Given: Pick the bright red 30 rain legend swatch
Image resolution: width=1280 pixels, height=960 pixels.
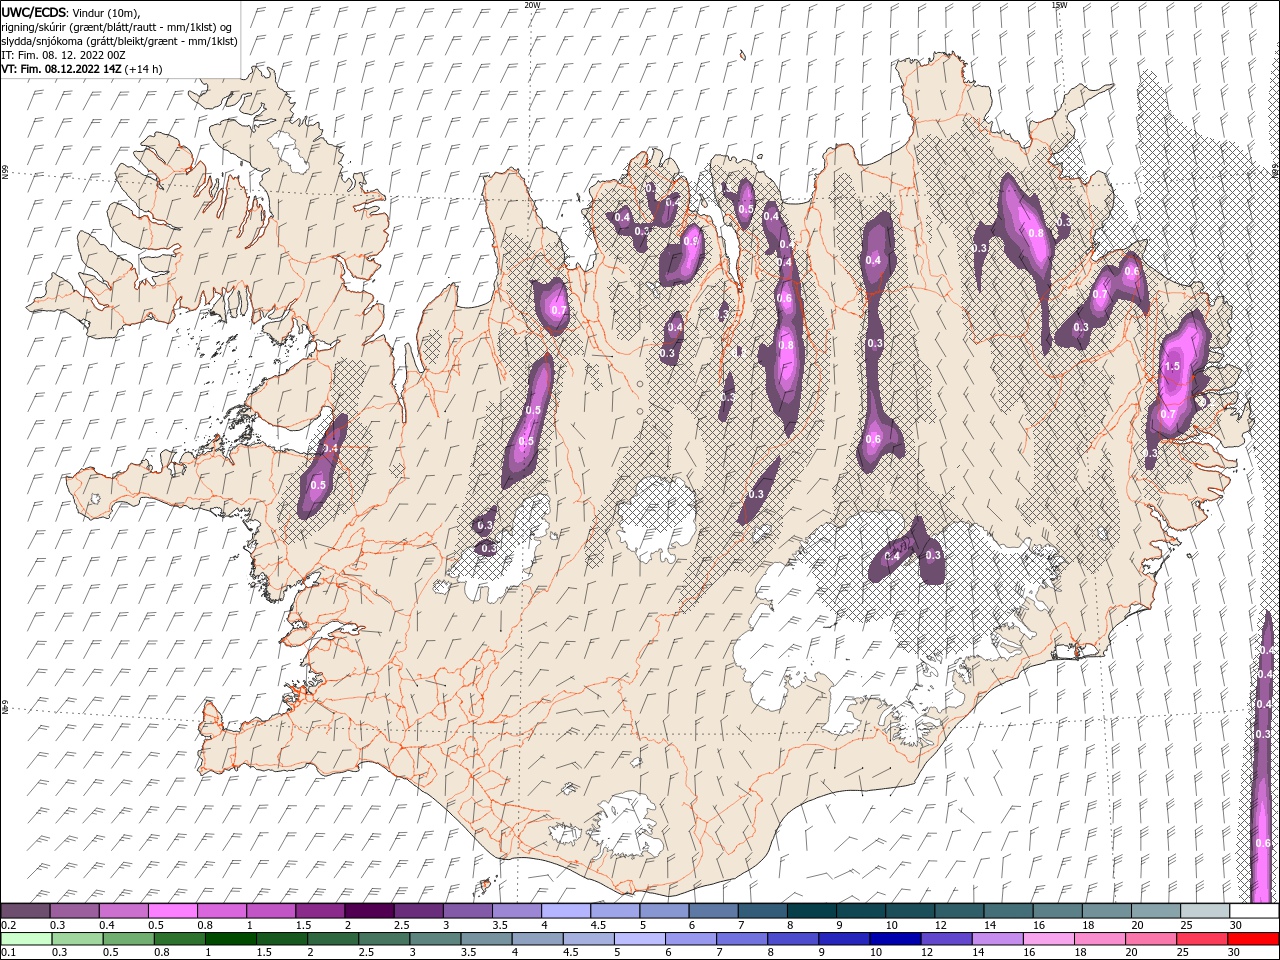Looking at the screenshot, I should 1254,938.
